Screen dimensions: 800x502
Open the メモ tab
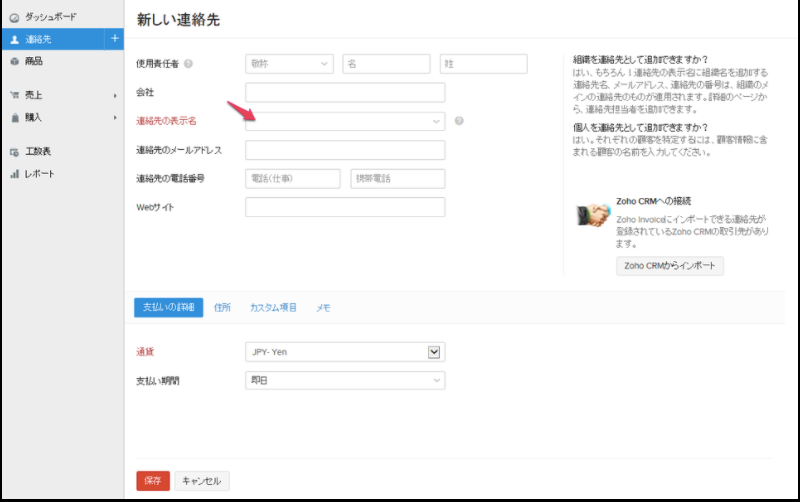pyautogui.click(x=323, y=308)
